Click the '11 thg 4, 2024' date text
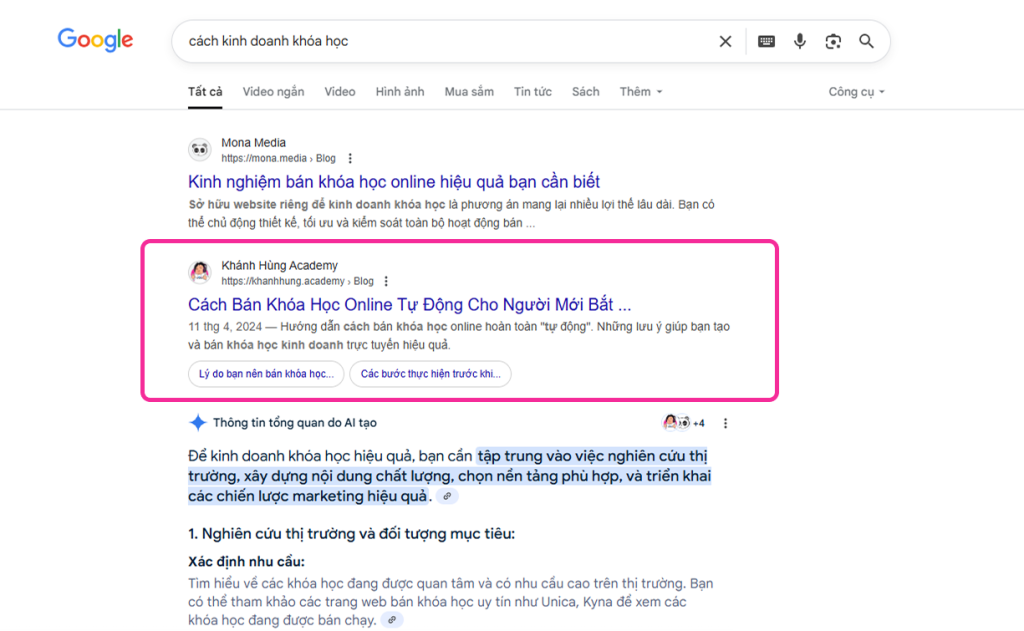 tap(225, 327)
